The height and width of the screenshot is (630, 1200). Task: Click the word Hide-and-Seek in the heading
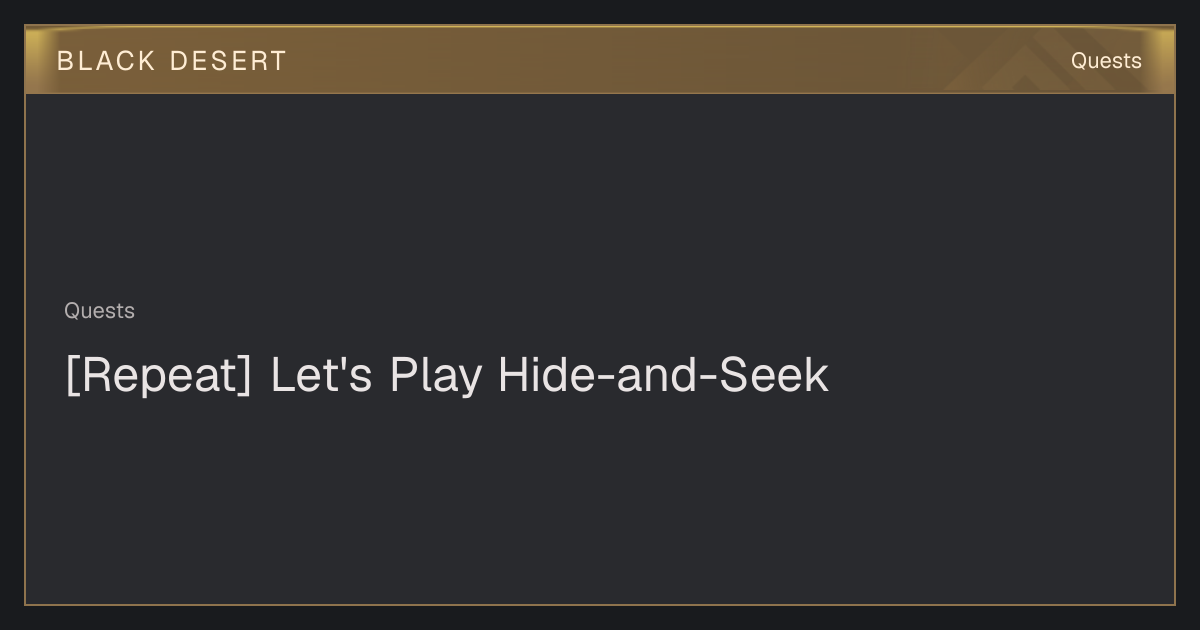click(663, 375)
